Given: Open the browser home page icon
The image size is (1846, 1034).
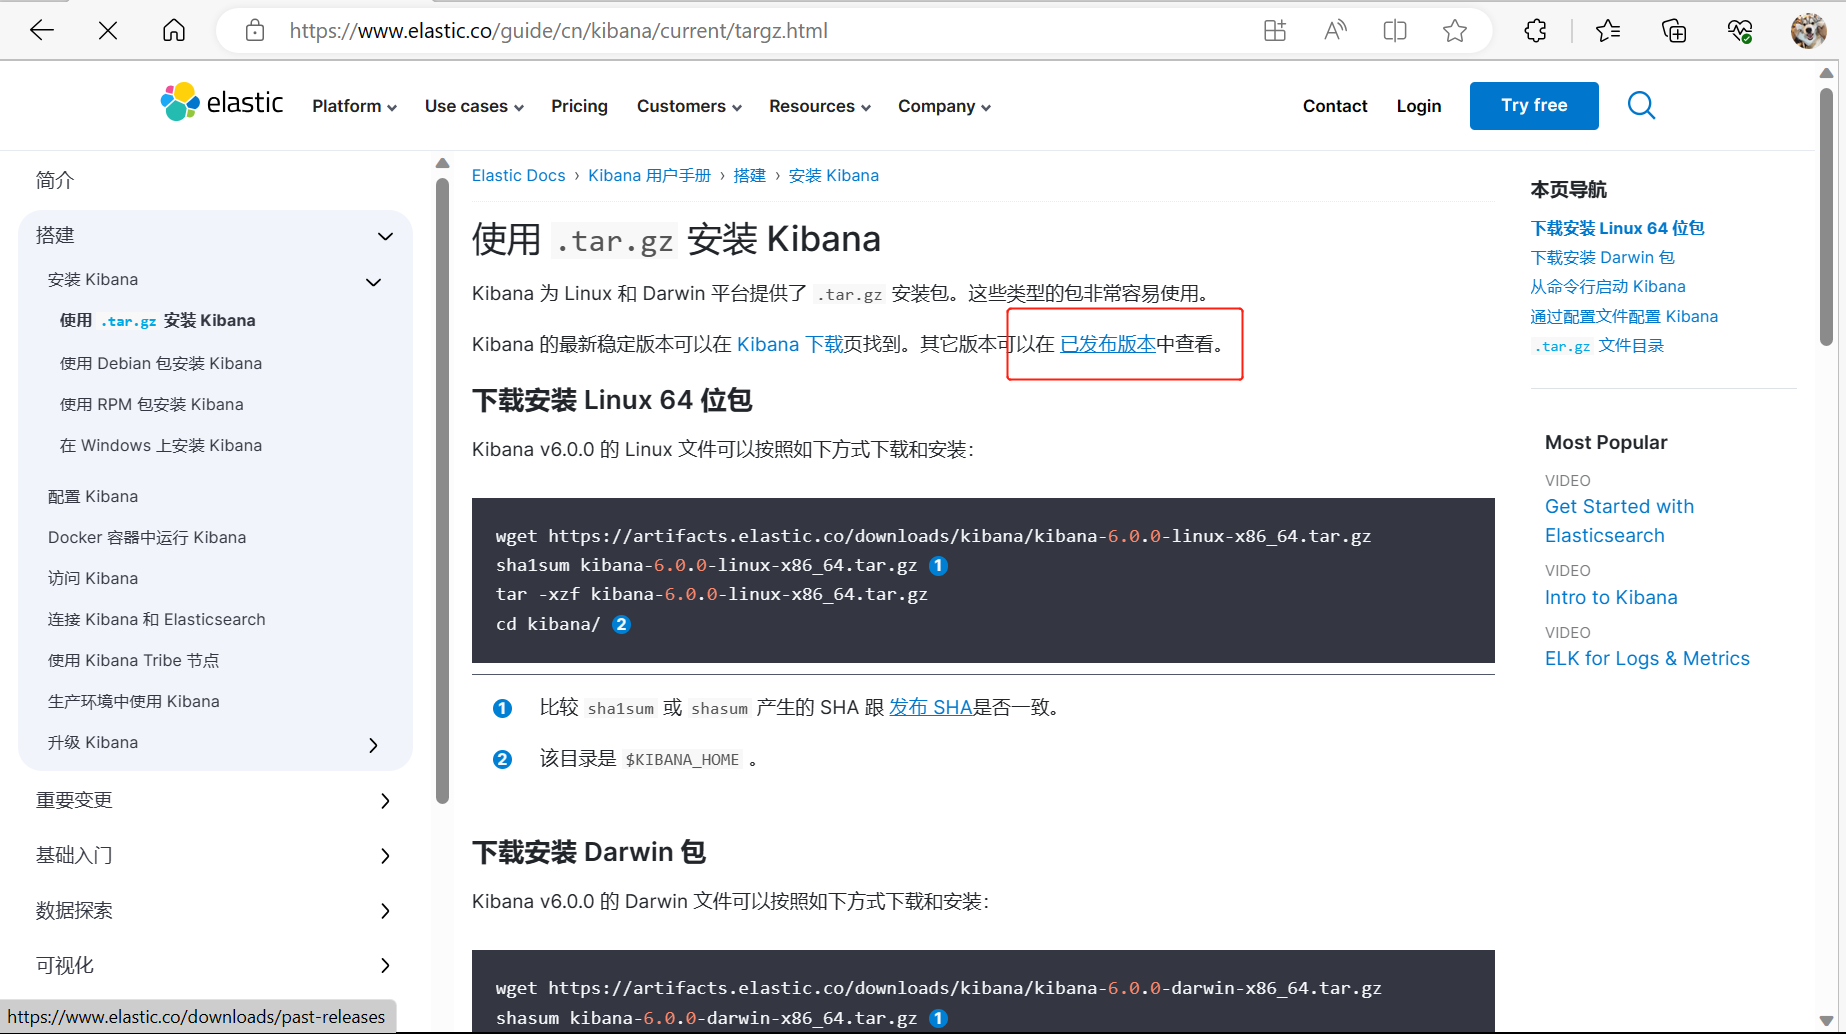Looking at the screenshot, I should pos(174,31).
